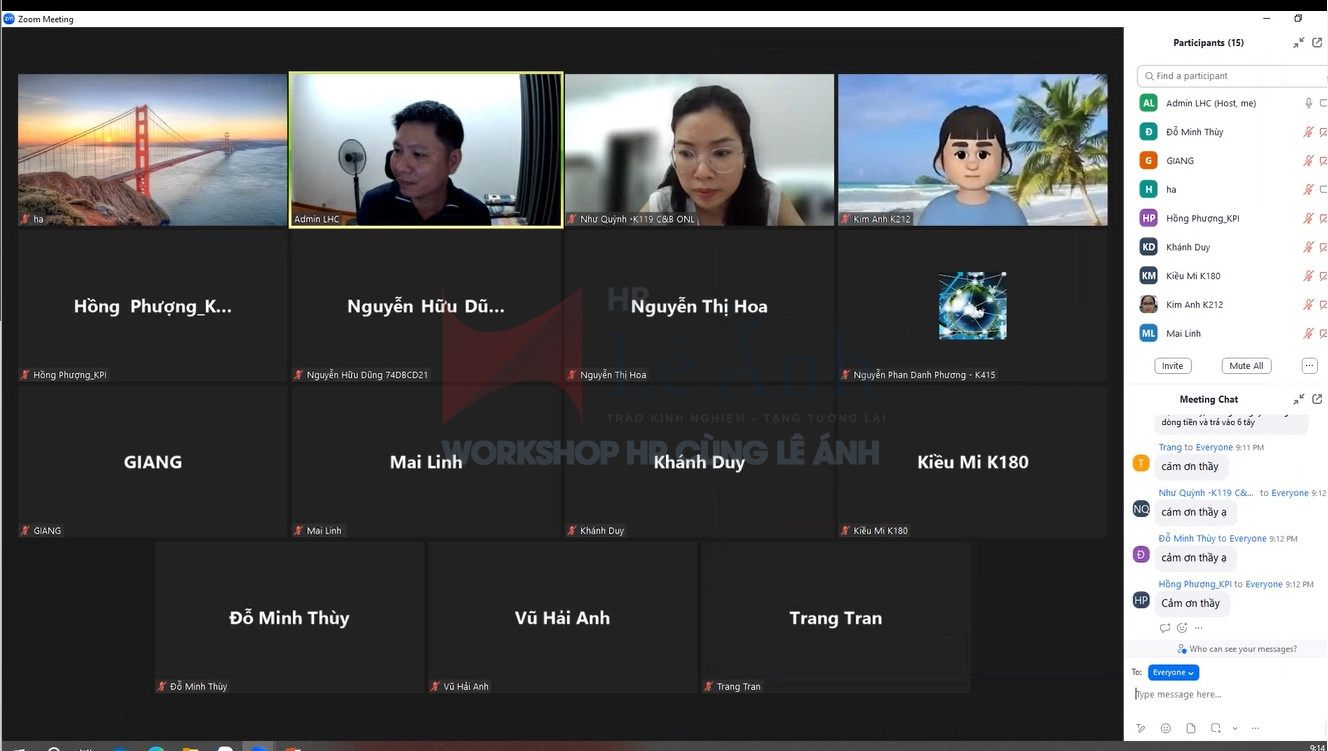Click the file attachment icon in chat

[1190, 728]
